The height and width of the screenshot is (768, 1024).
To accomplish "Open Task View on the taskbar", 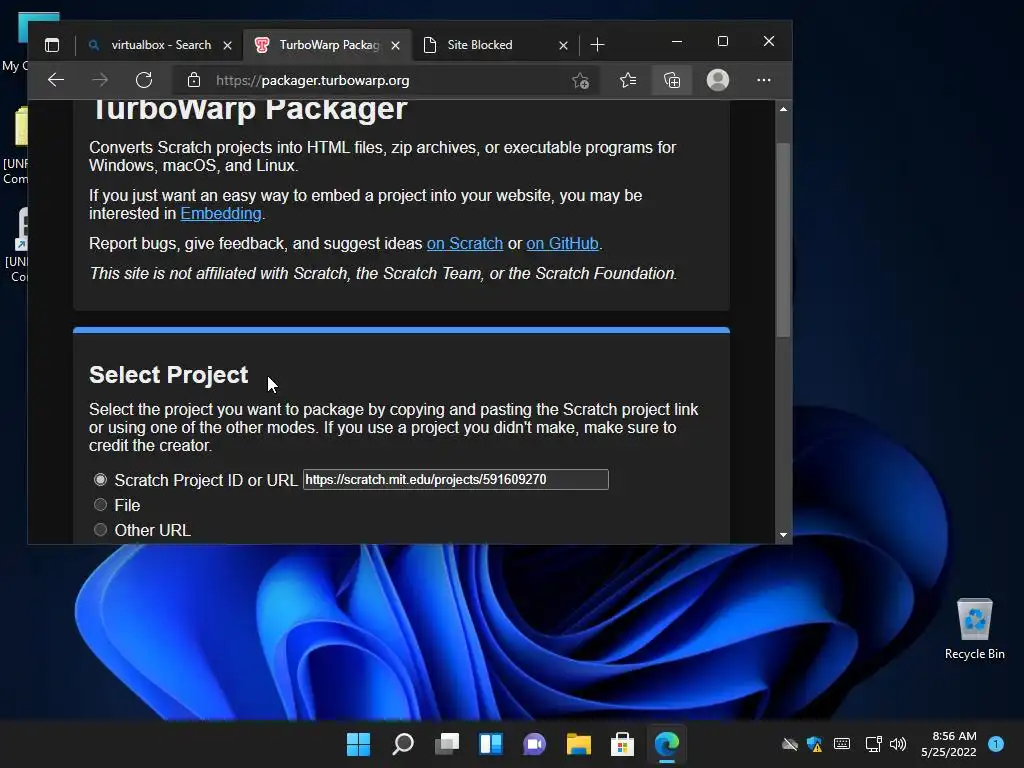I will tap(447, 744).
